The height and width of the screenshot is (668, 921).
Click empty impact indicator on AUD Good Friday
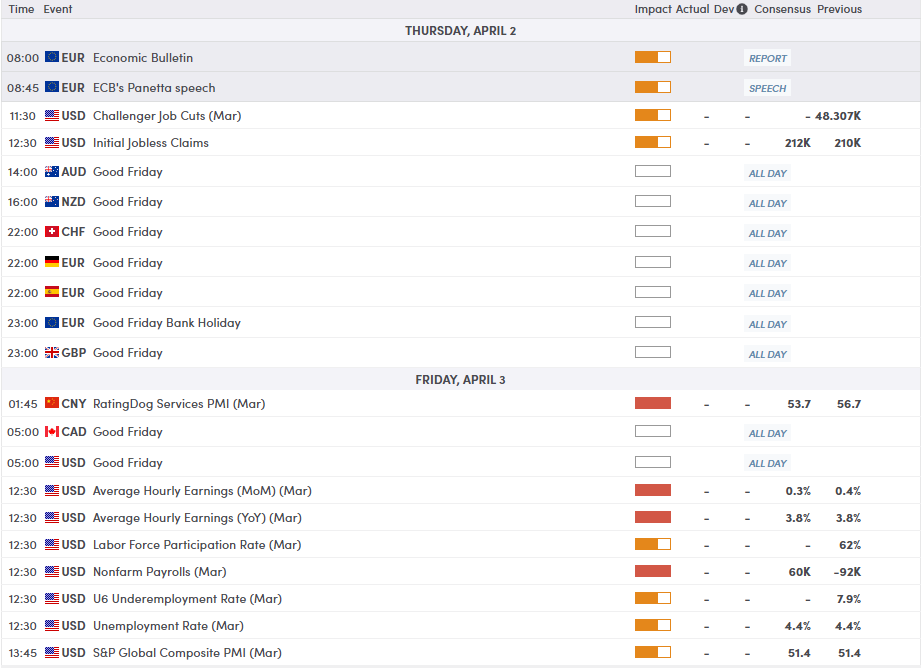coord(653,171)
